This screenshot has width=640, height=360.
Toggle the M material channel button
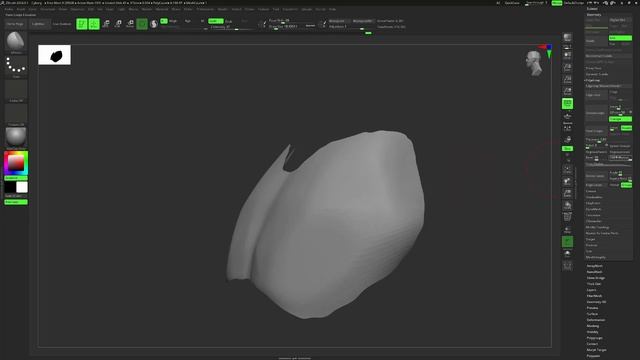click(x=202, y=21)
